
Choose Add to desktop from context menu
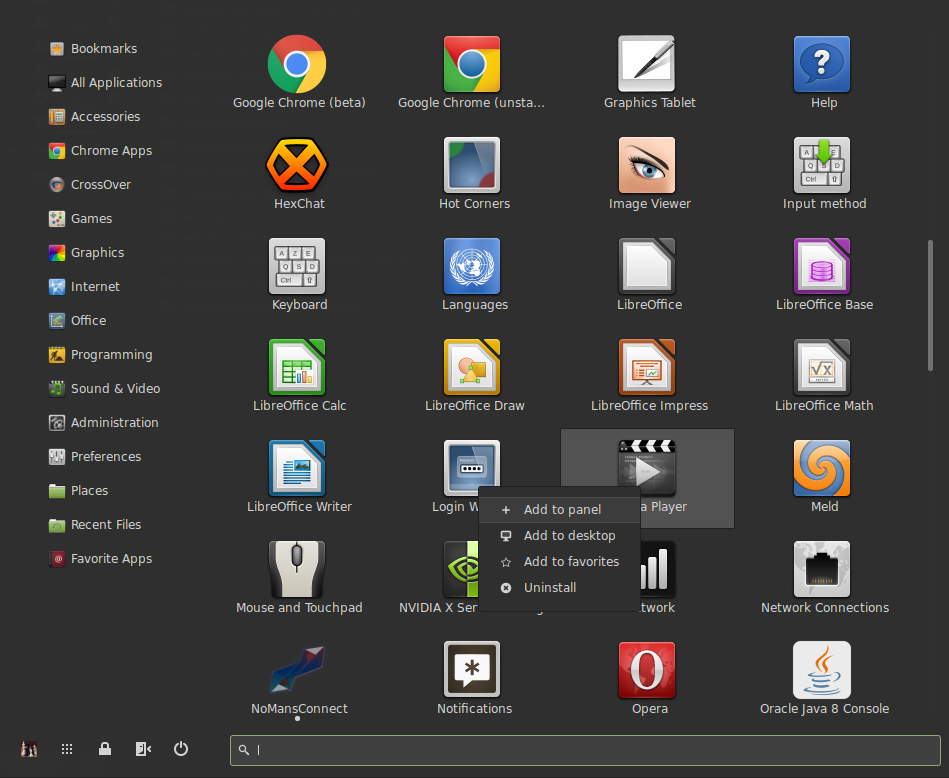point(559,536)
